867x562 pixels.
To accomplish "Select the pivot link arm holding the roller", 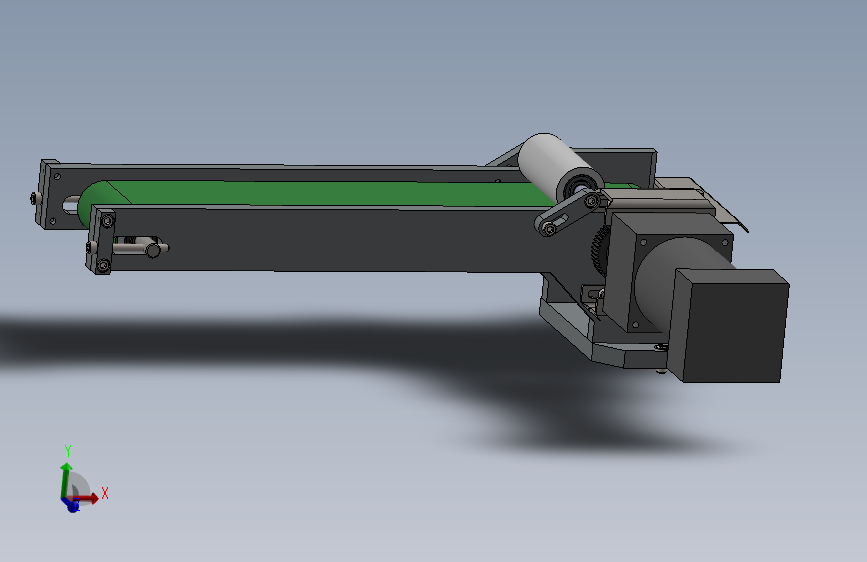I will tap(572, 213).
